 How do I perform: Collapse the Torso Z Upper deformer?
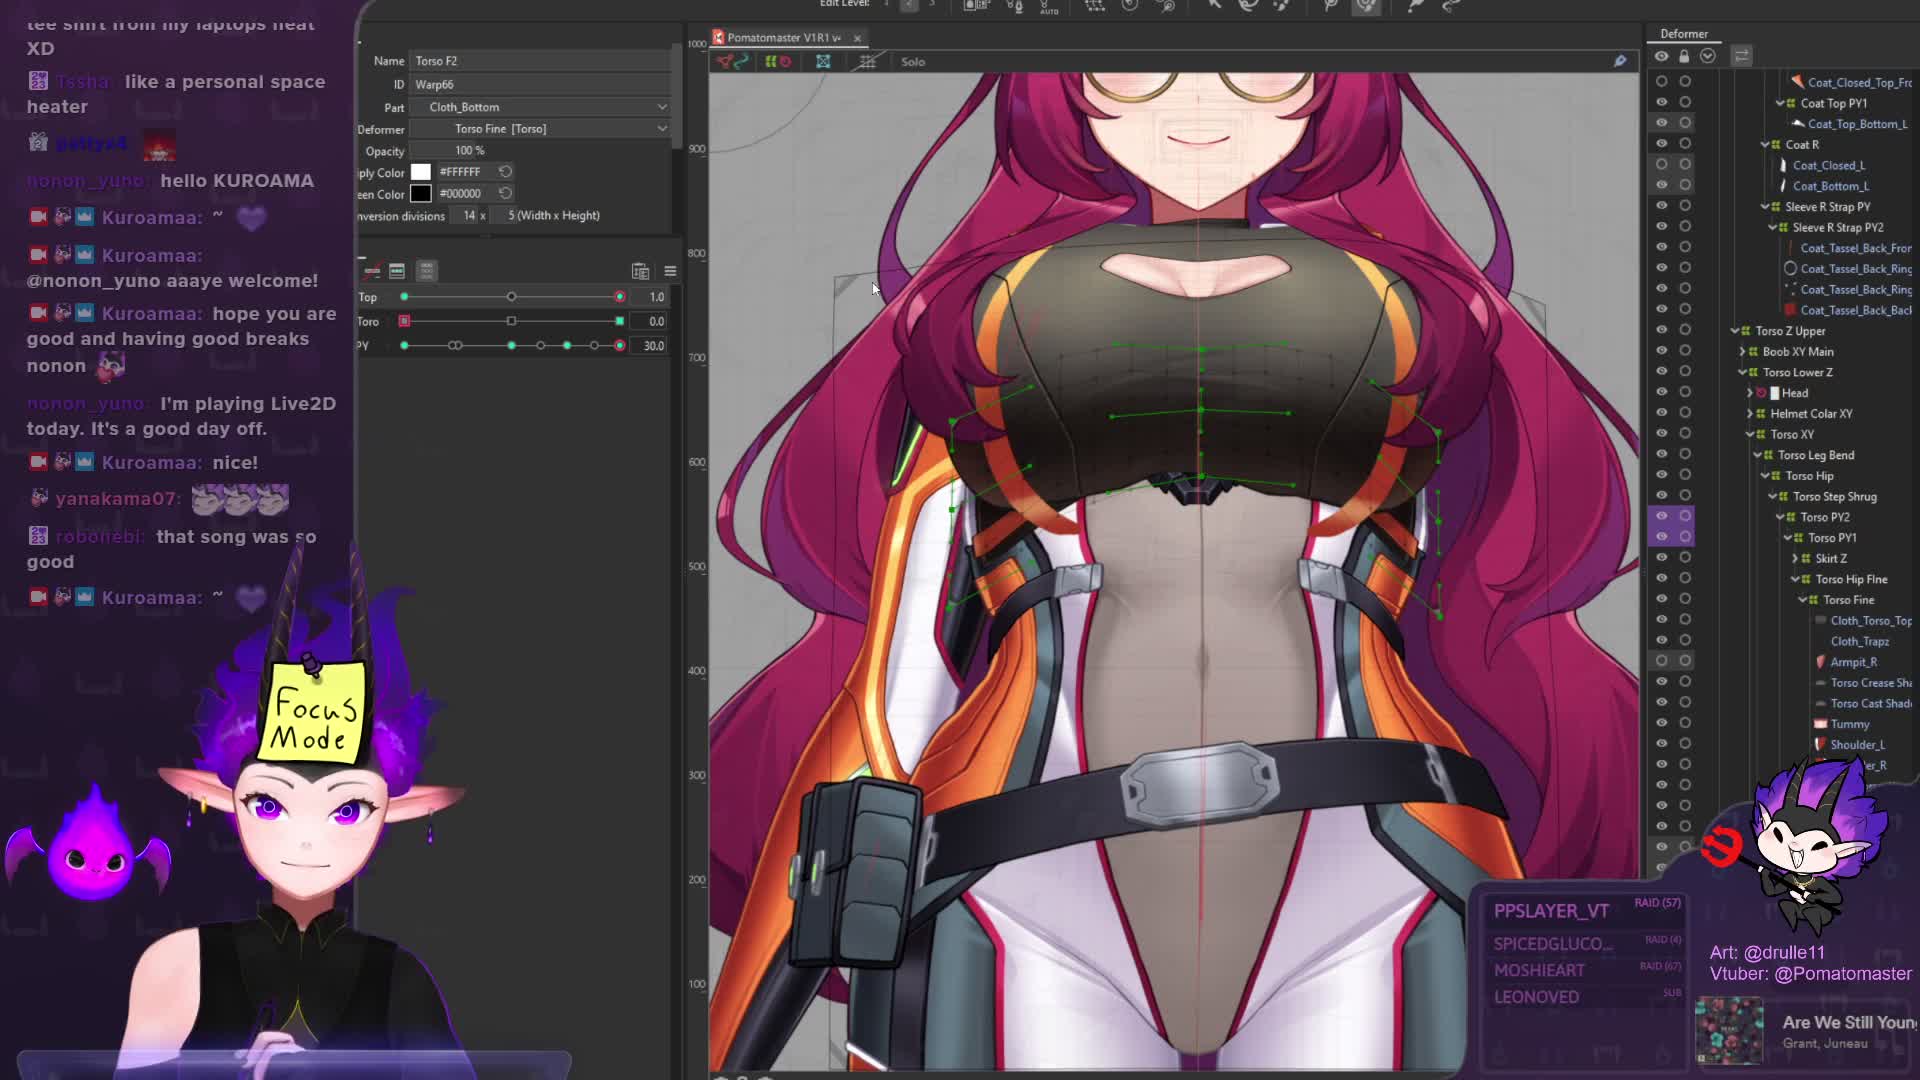pyautogui.click(x=1735, y=331)
